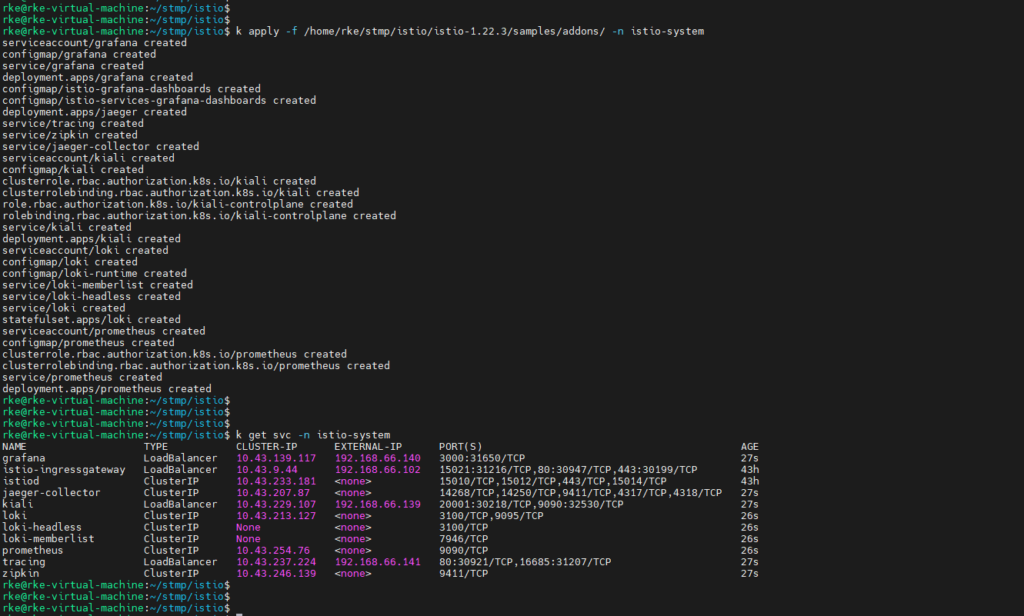
Task: Click 'serviceaccount/prometheus created' line
Action: pos(104,331)
